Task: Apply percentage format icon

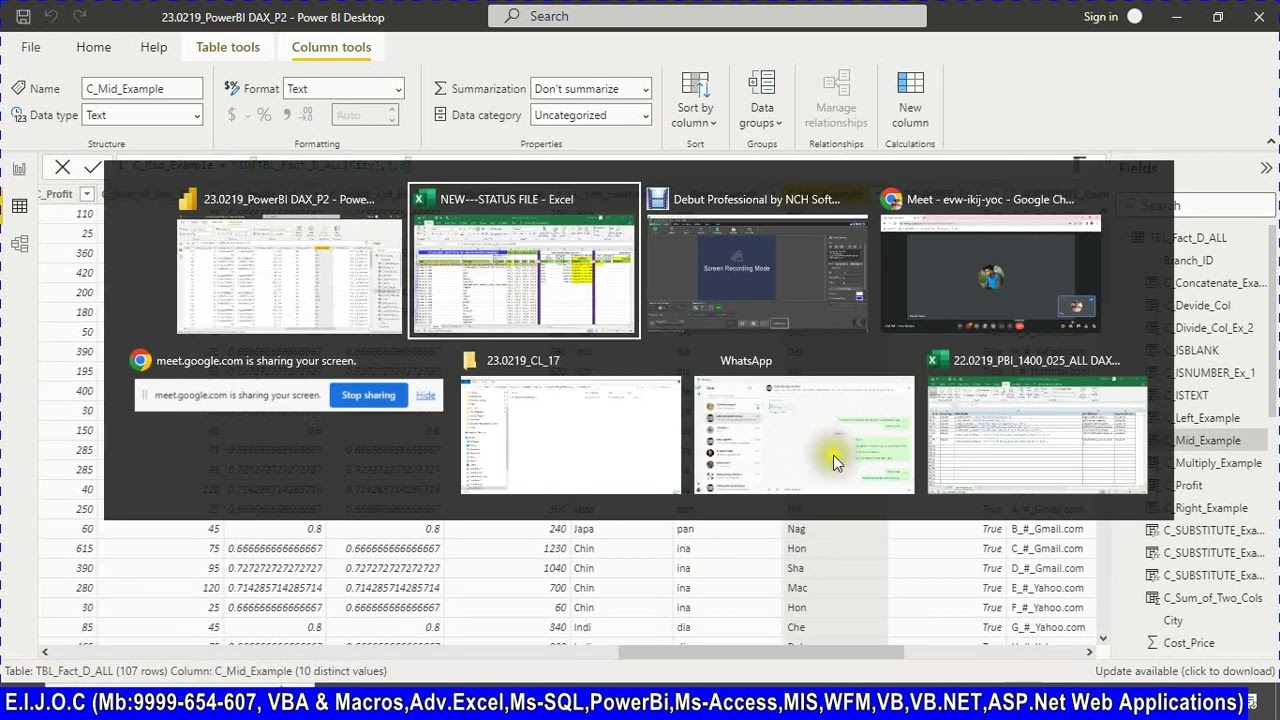Action: (264, 115)
